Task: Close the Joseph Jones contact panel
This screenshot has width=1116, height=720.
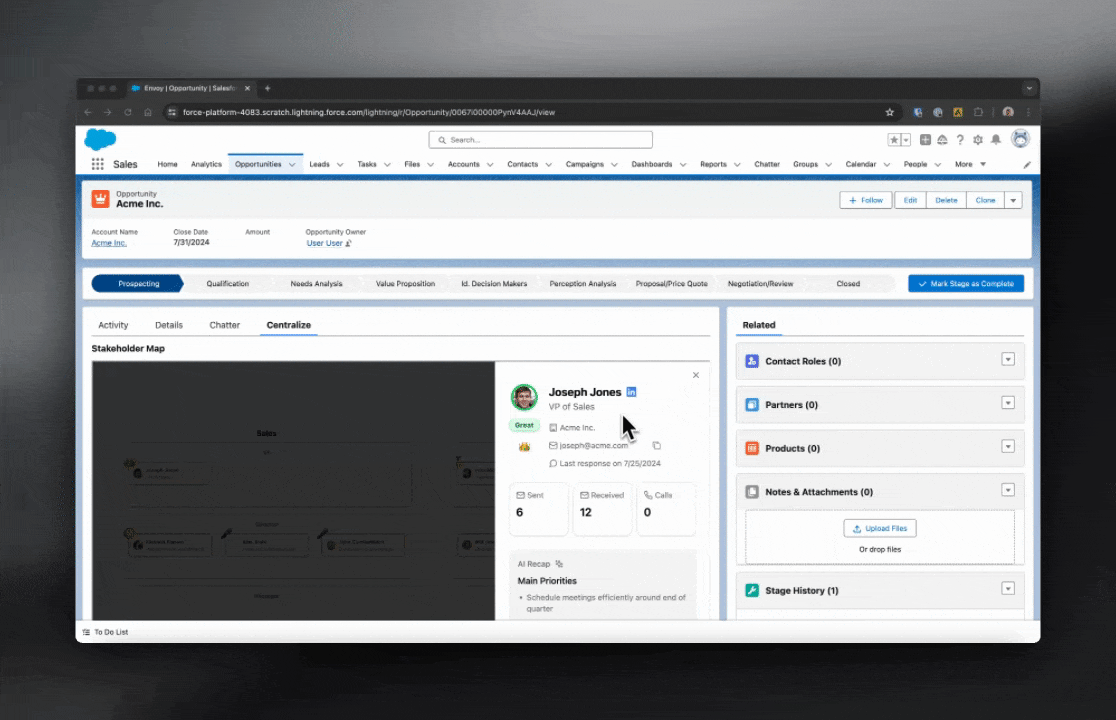Action: (x=696, y=375)
